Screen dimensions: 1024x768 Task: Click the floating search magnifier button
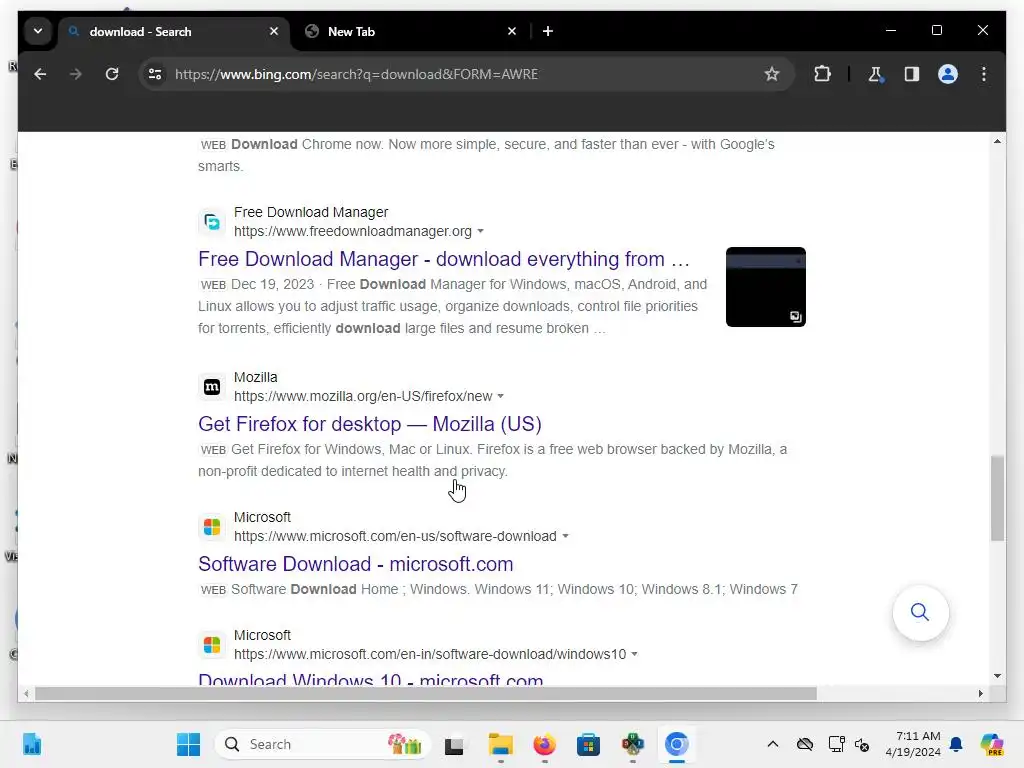(920, 613)
